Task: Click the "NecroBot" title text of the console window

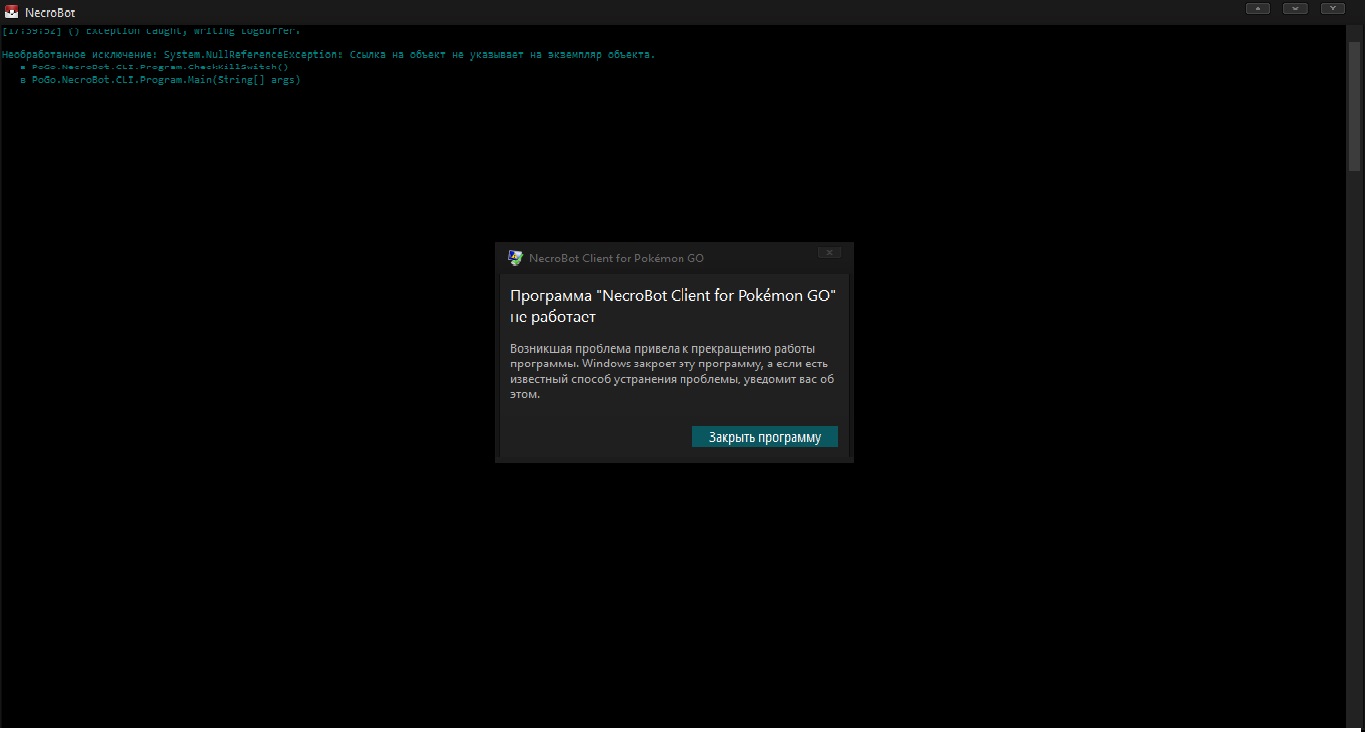Action: point(50,13)
